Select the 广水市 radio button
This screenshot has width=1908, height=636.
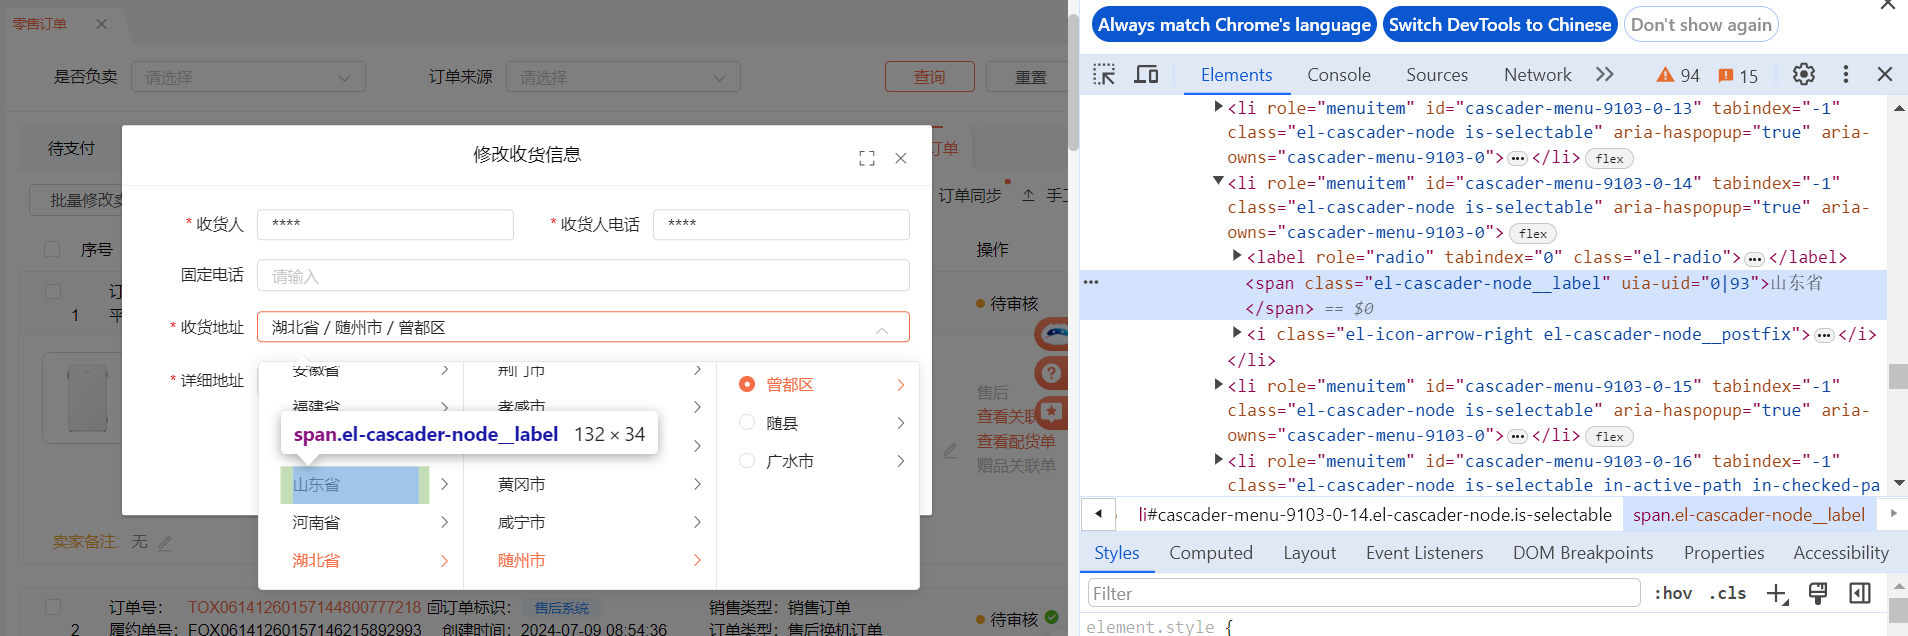pos(747,461)
